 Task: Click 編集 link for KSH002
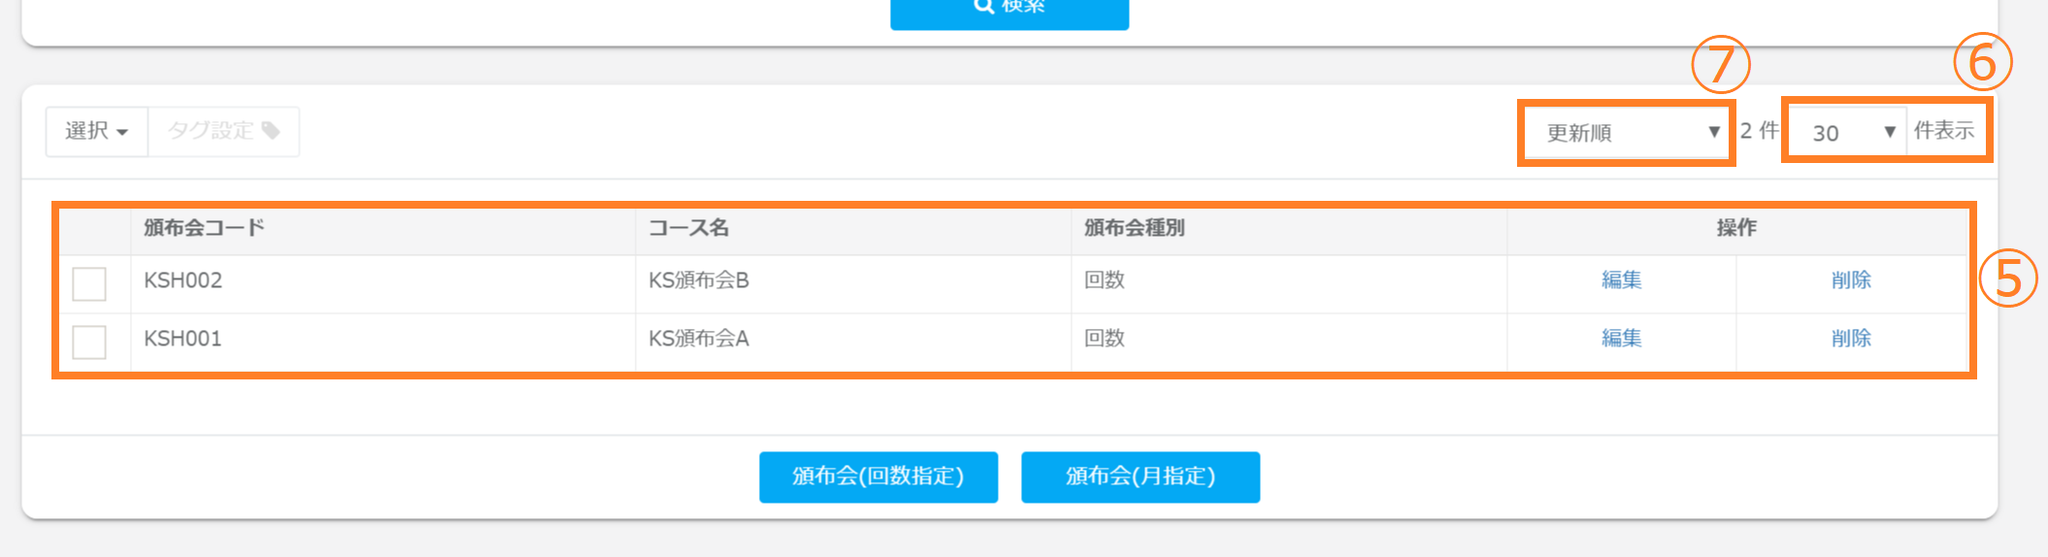(1621, 280)
